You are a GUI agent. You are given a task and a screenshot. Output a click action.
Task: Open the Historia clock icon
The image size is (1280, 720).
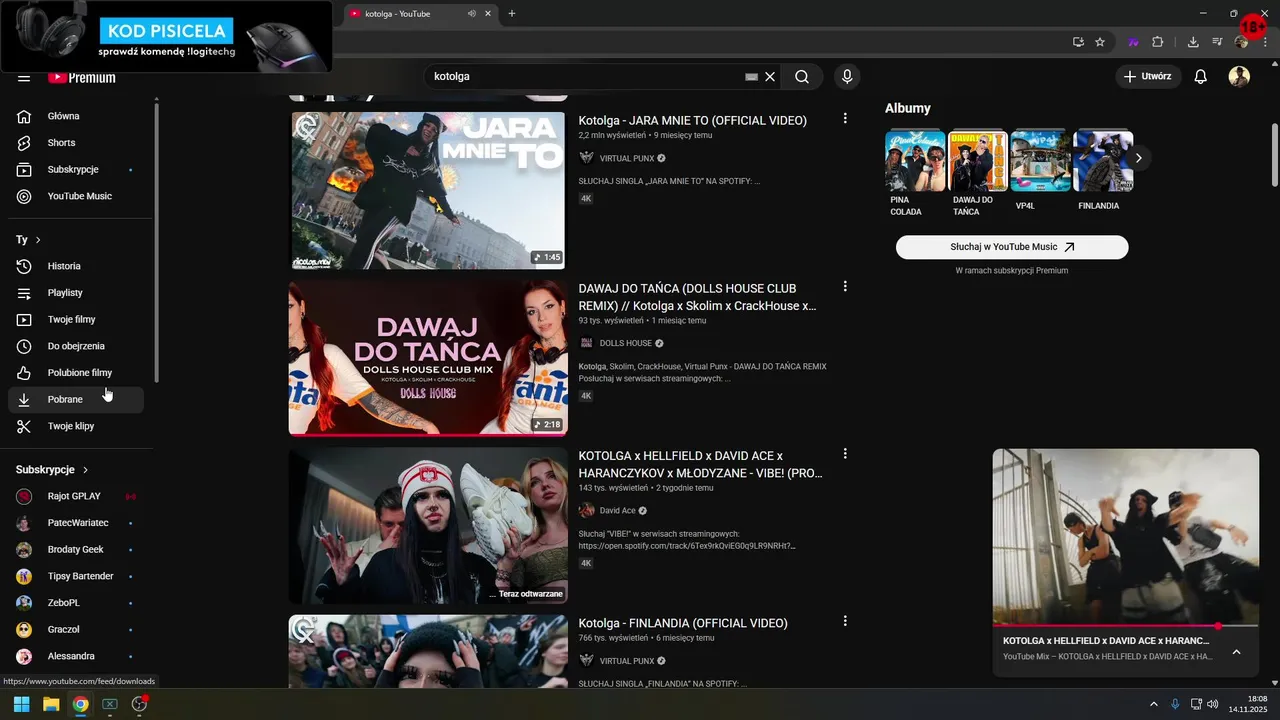(24, 266)
